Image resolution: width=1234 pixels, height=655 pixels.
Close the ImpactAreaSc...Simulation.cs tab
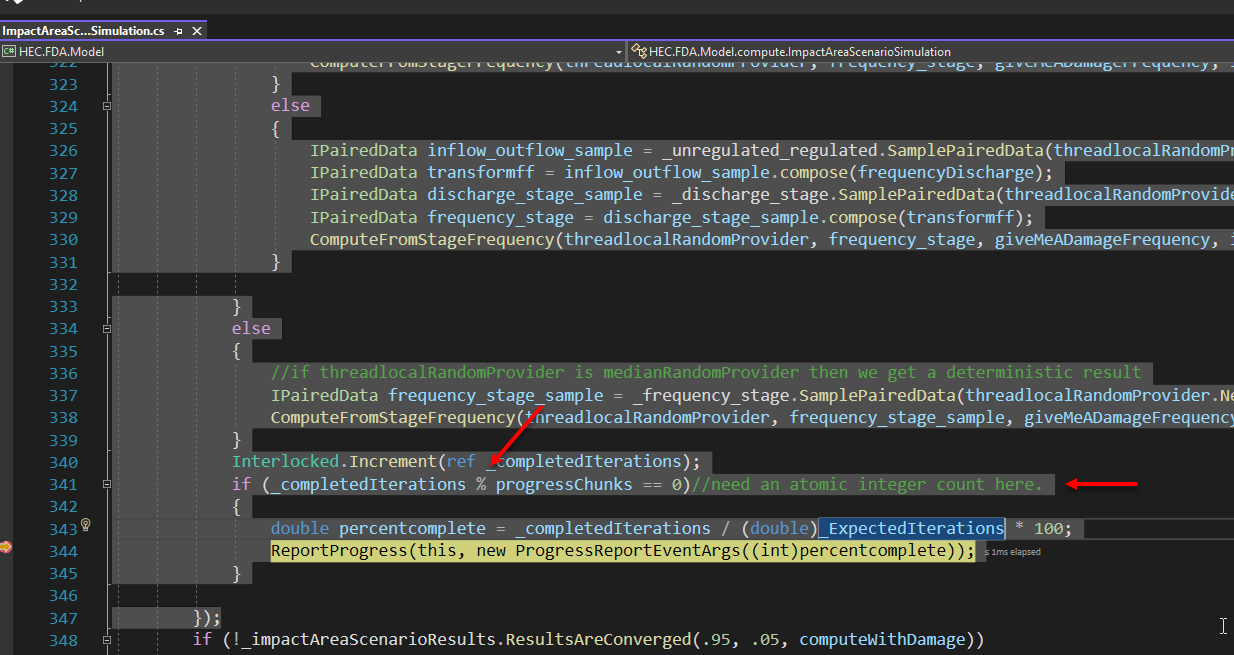(x=196, y=30)
